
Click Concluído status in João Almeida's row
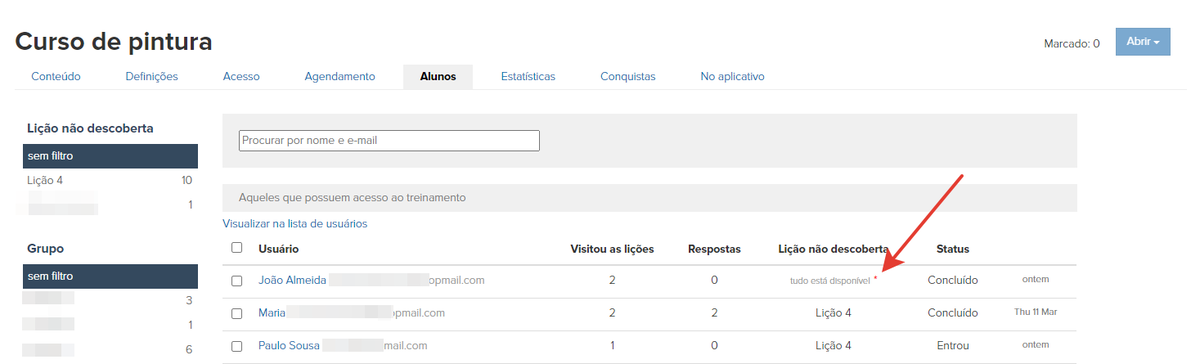click(952, 280)
